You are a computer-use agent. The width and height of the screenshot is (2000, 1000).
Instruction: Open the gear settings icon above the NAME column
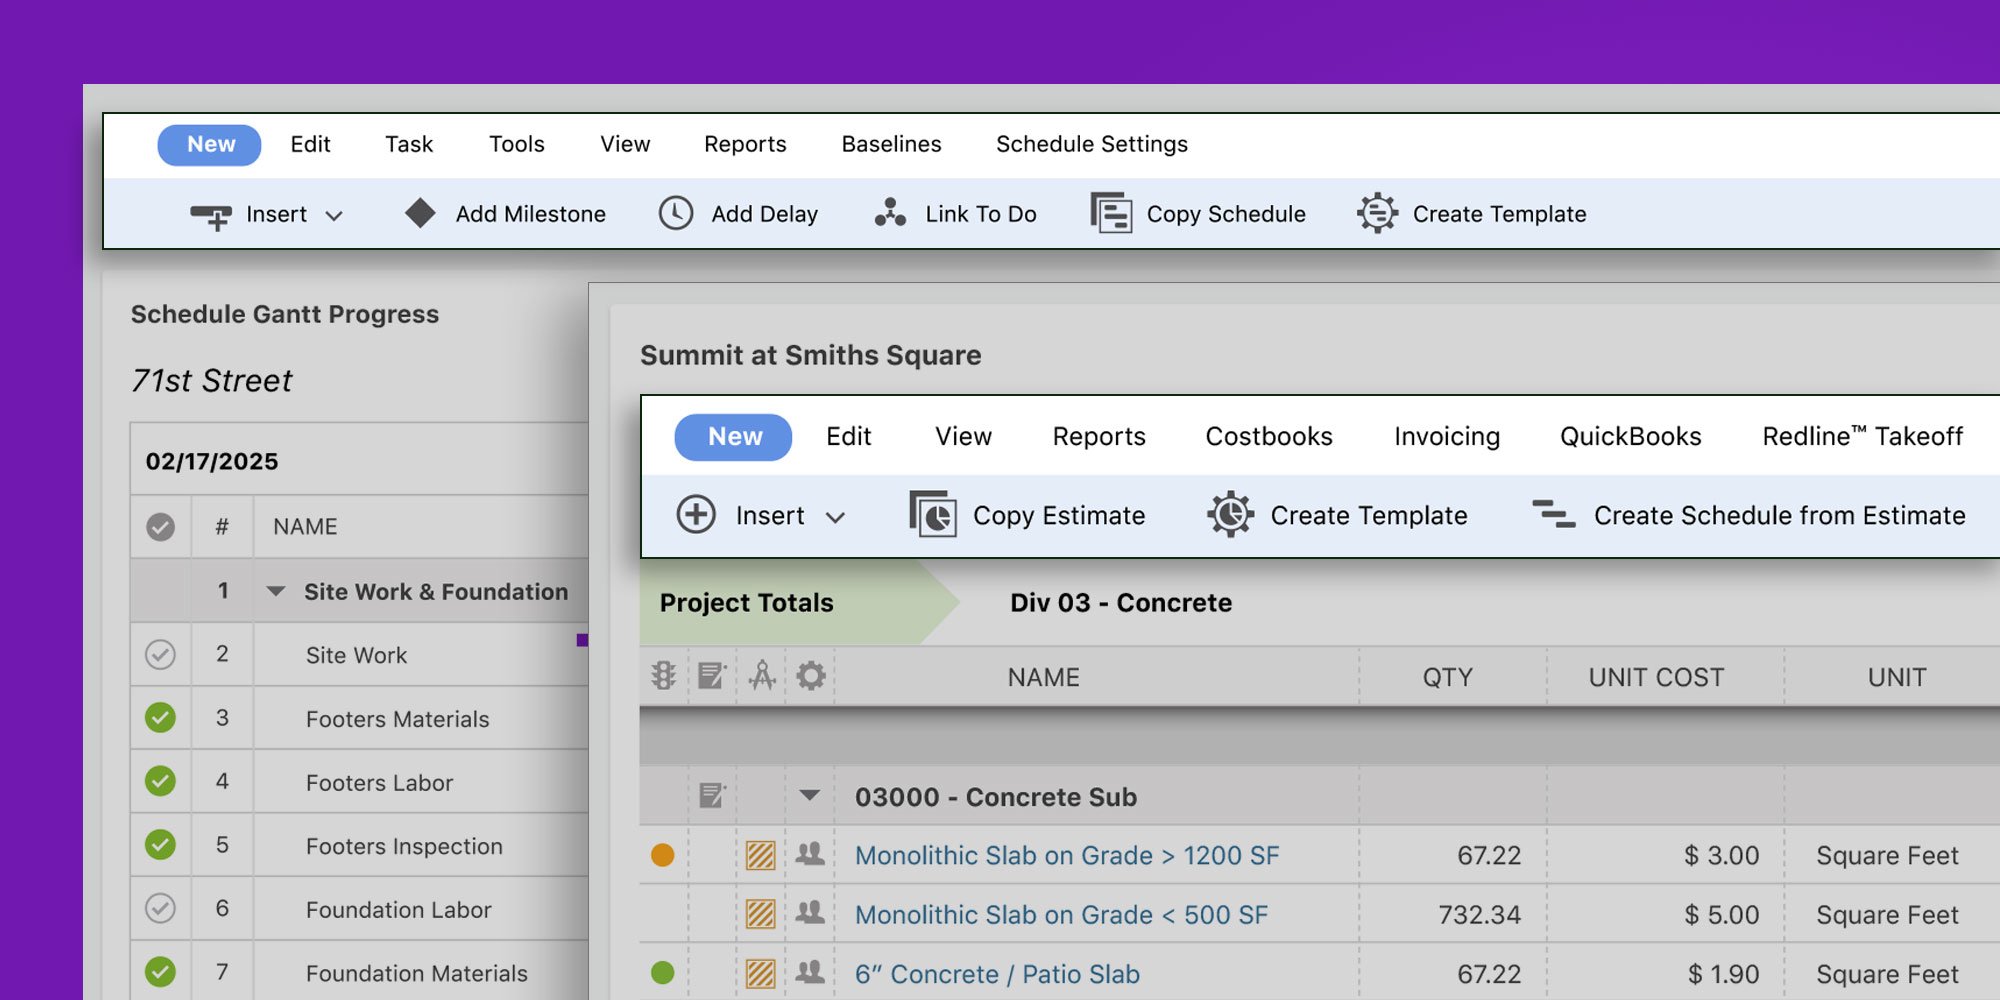tap(810, 676)
